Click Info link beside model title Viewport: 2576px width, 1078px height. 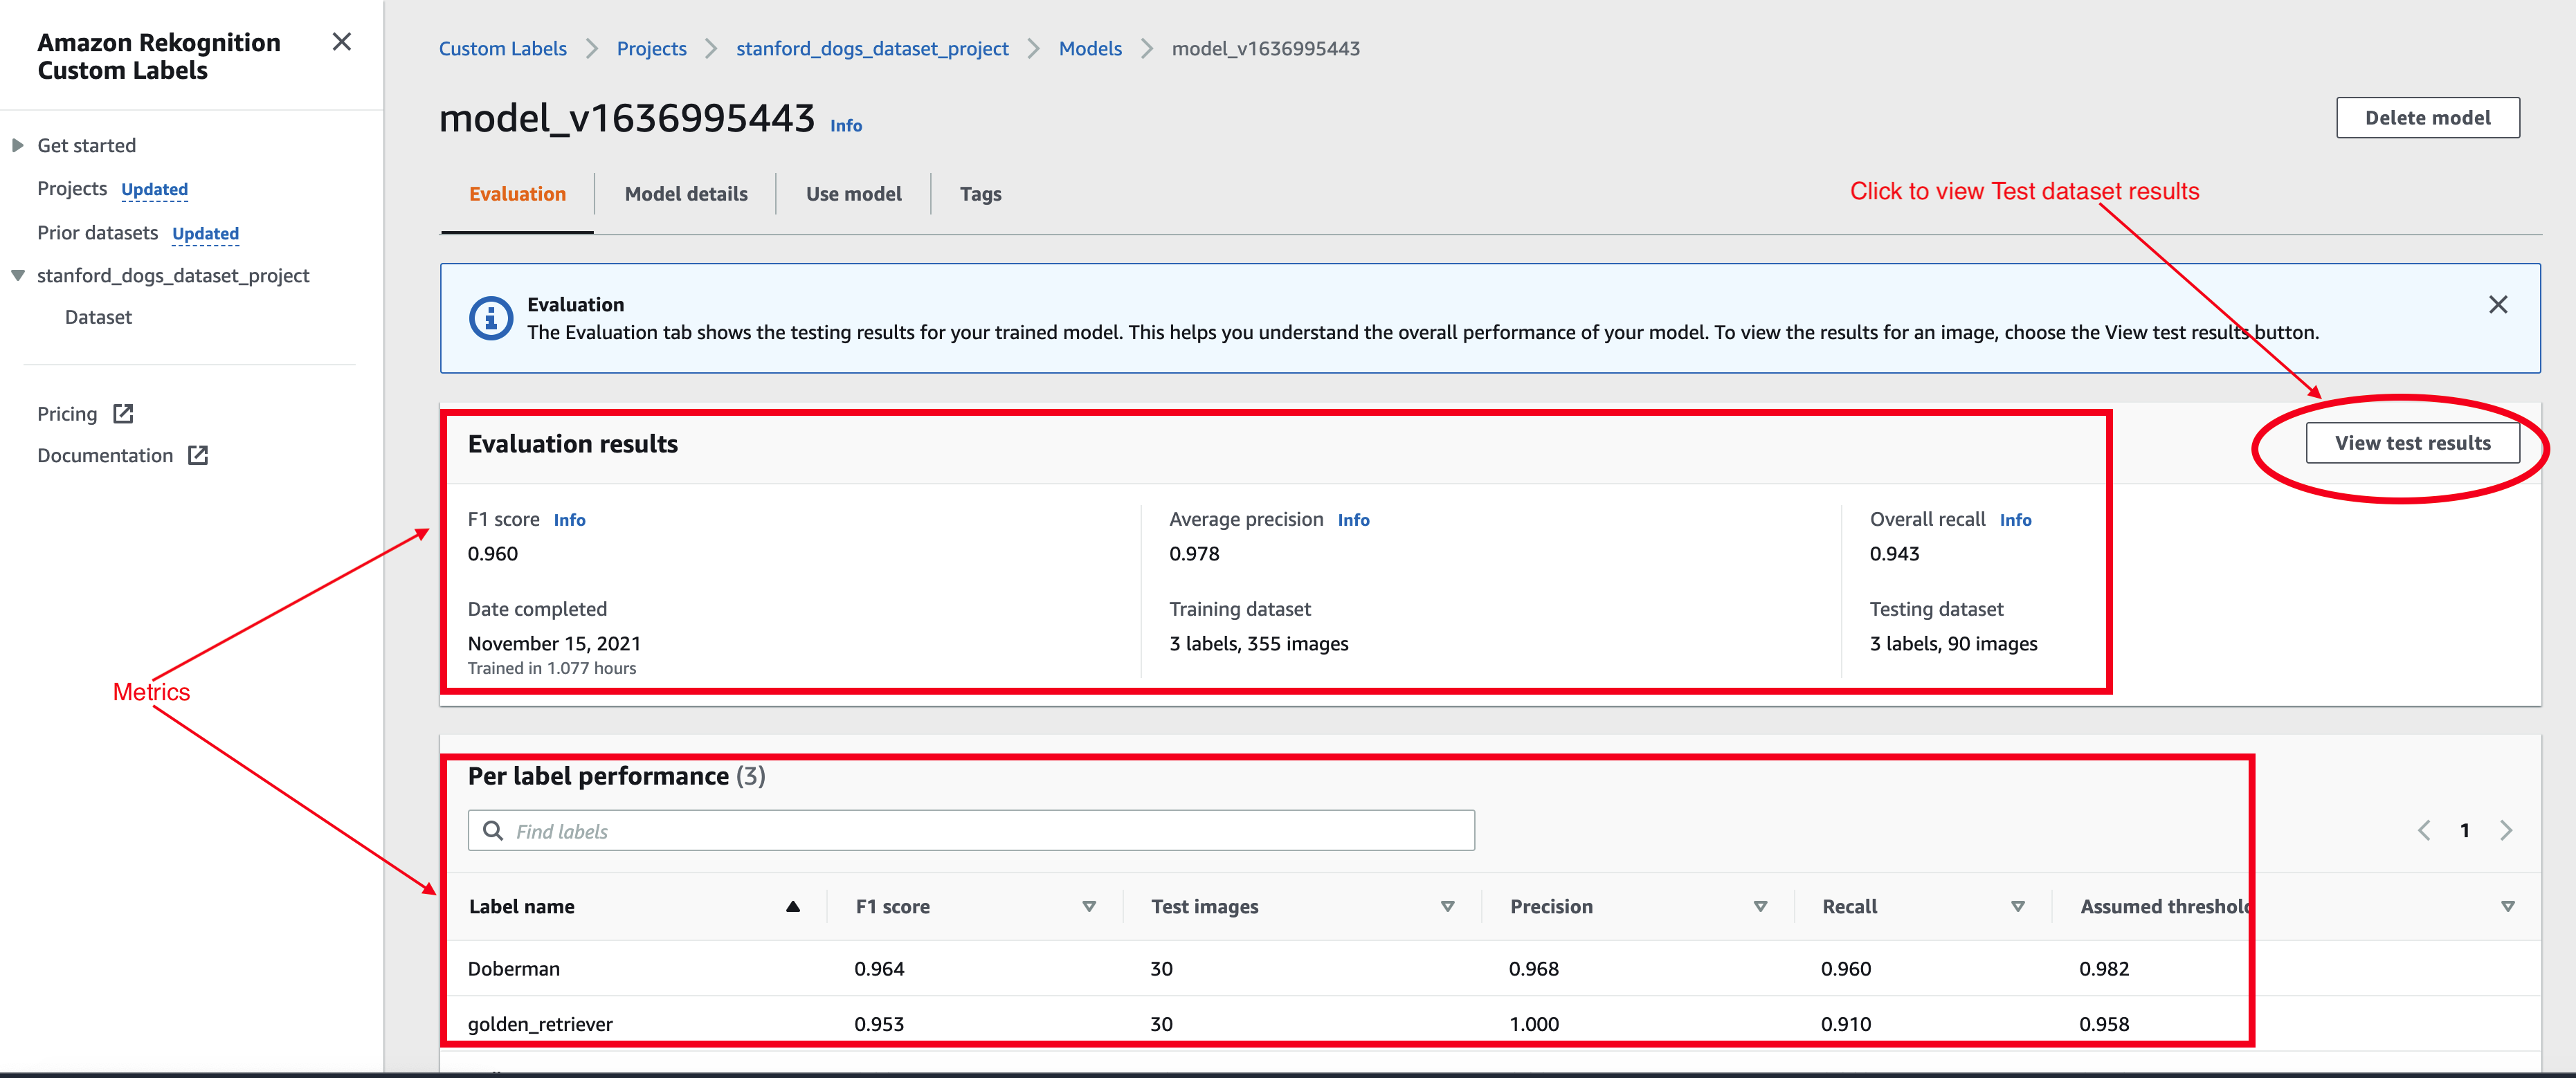coord(846,126)
